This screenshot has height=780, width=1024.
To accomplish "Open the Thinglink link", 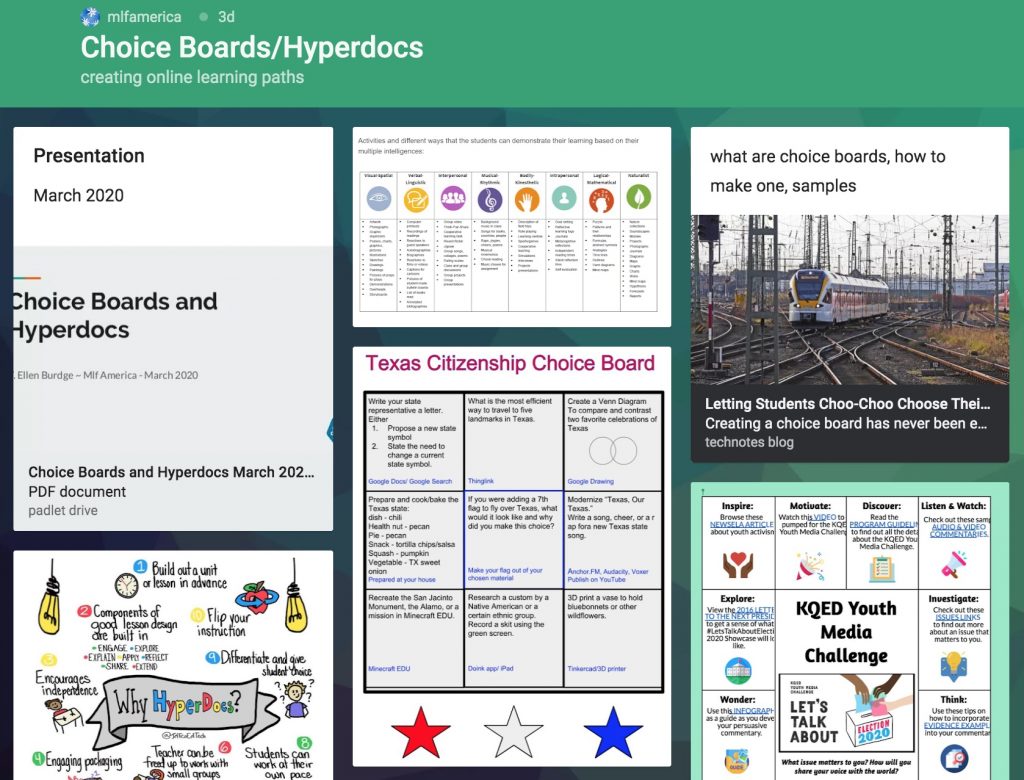I will tap(481, 481).
